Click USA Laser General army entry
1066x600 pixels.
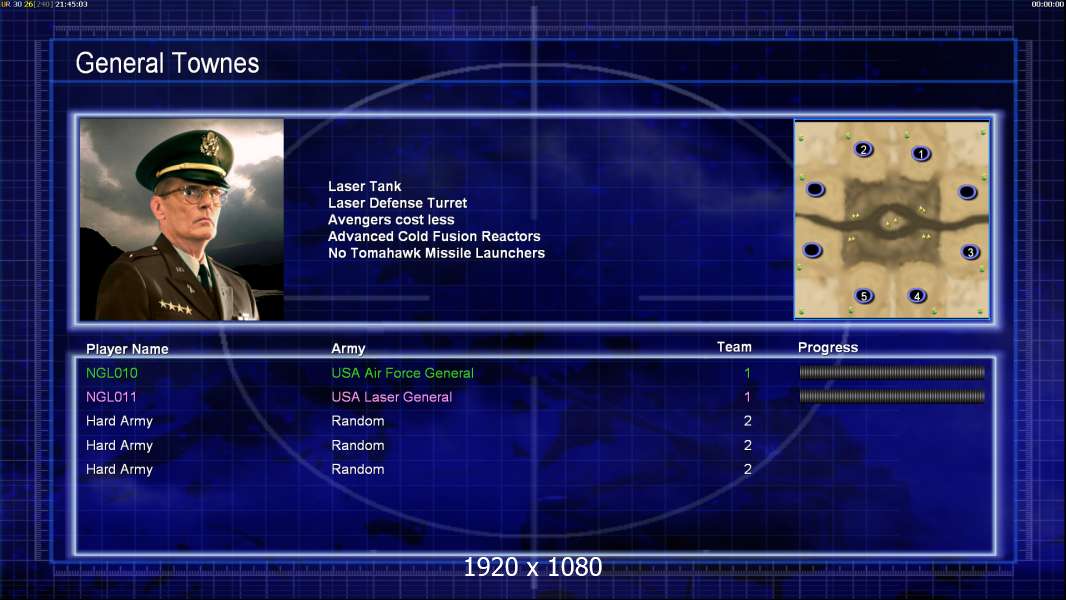[x=392, y=397]
